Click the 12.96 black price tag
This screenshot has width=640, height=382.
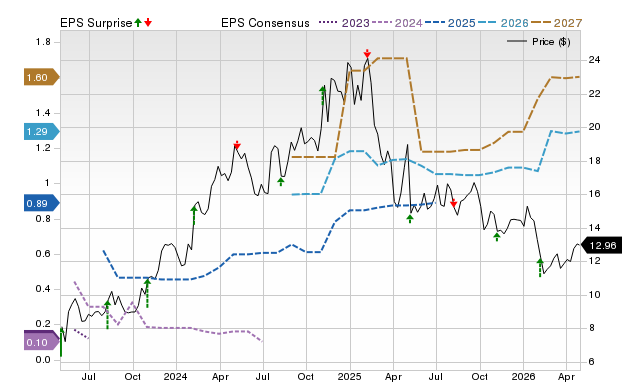click(601, 245)
